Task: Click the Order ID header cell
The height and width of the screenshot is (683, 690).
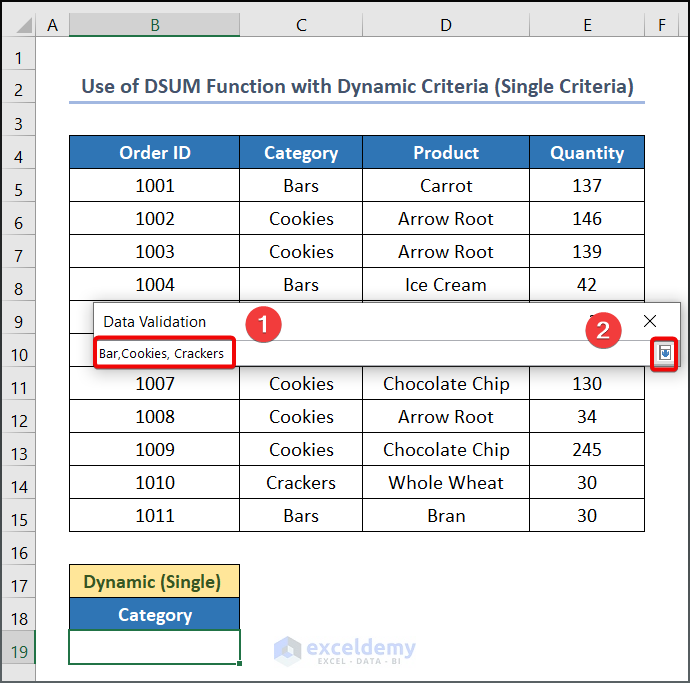Action: click(154, 153)
